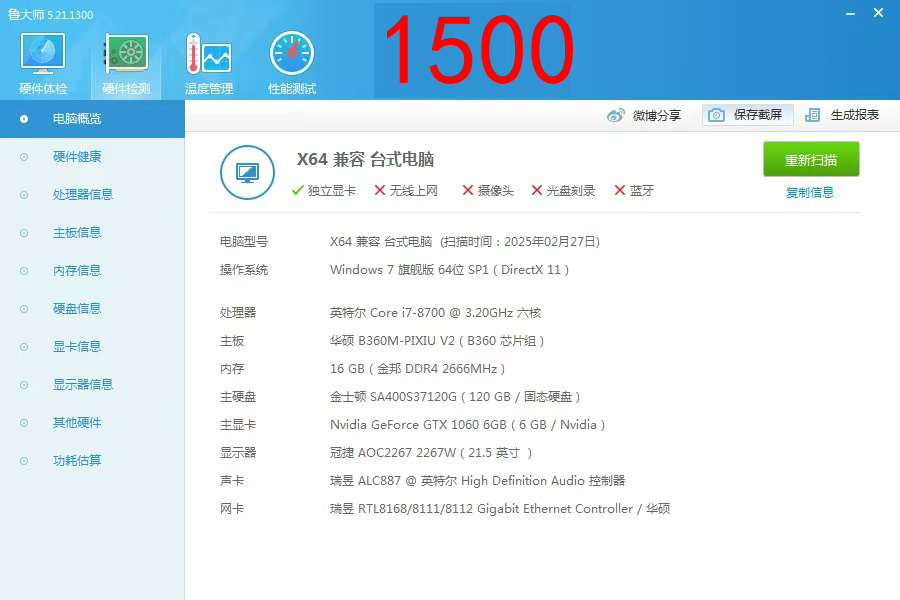Click the red X next to 光盘刻录
The width and height of the screenshot is (900, 600).
(x=537, y=190)
